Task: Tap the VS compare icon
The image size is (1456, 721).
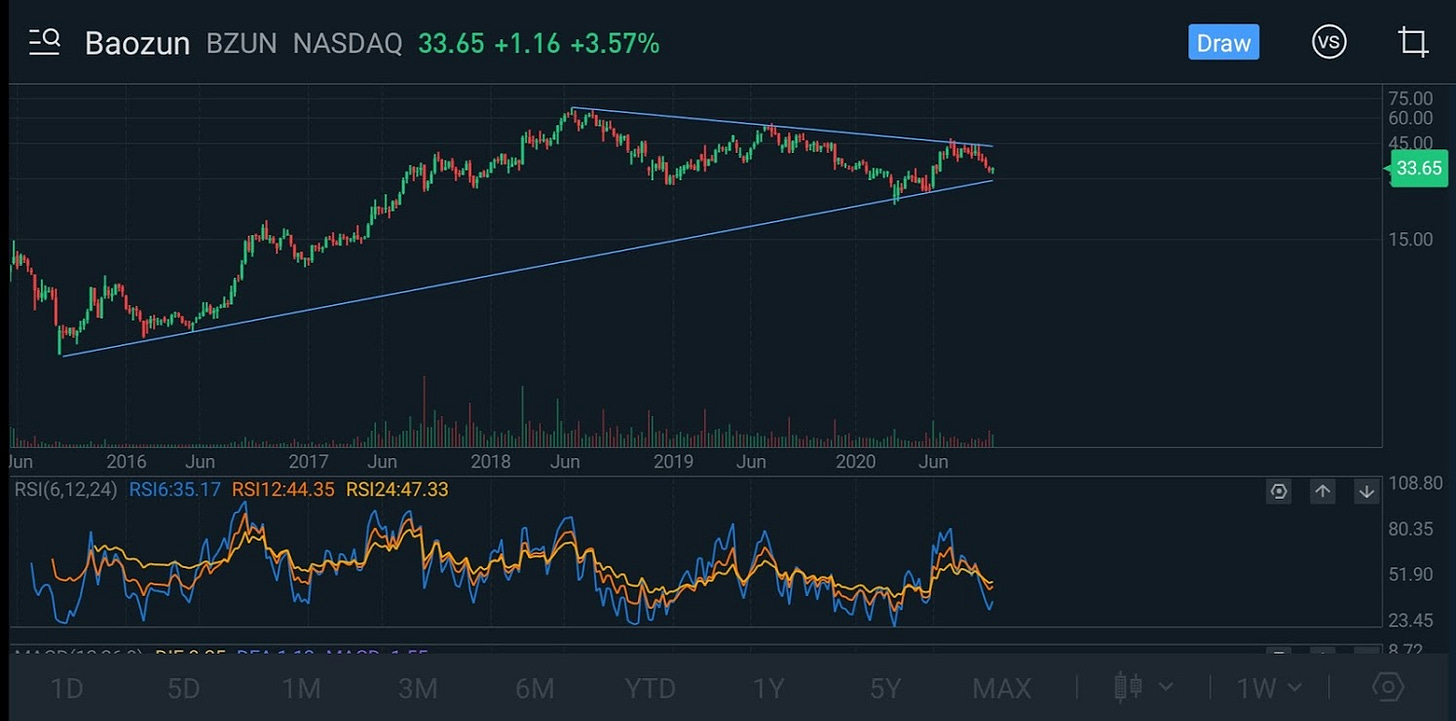Action: [1328, 42]
